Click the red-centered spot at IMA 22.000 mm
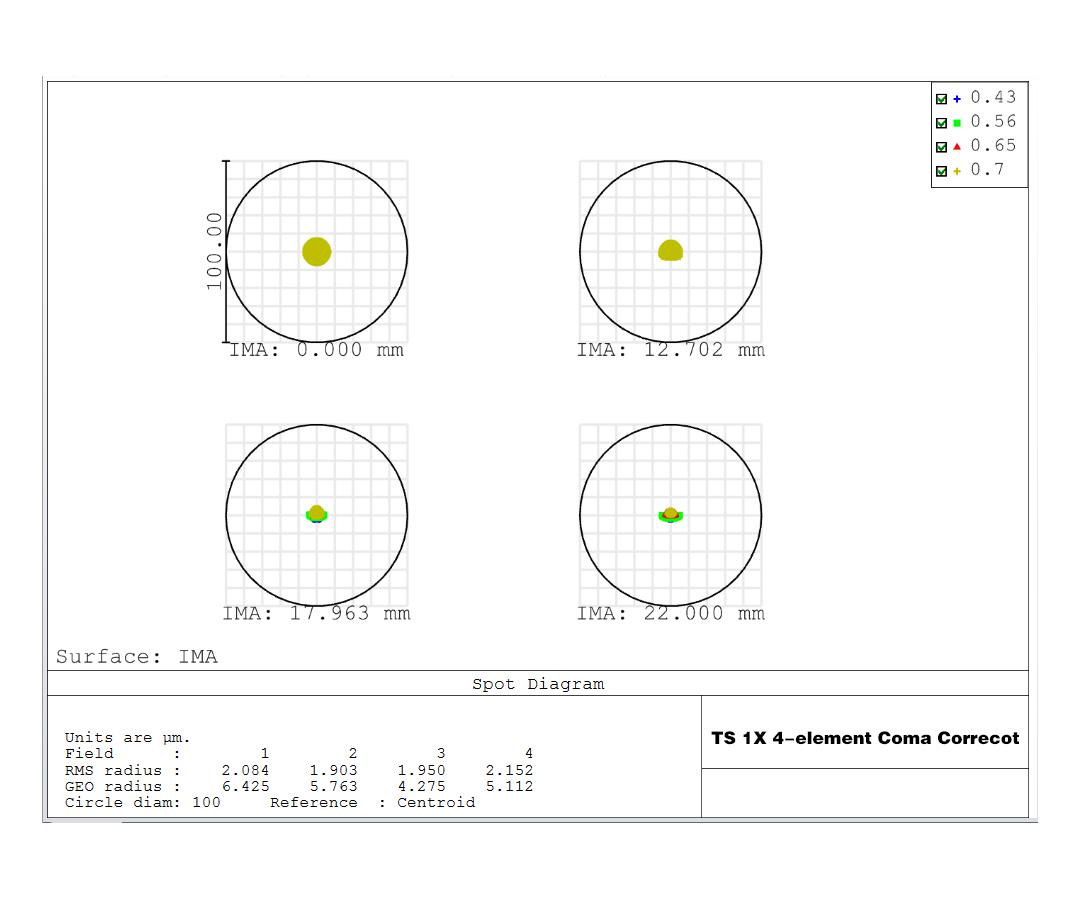 670,514
